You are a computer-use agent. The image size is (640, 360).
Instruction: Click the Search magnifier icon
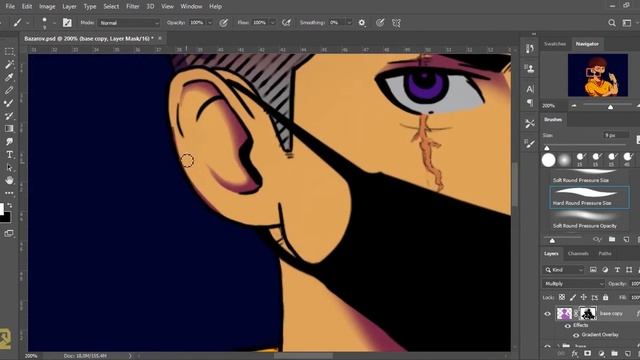611,23
